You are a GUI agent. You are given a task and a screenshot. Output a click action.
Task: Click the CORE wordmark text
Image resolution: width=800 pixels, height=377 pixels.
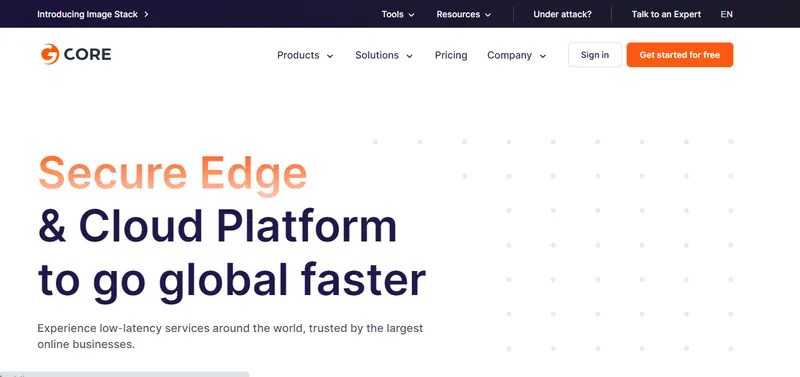(87, 55)
